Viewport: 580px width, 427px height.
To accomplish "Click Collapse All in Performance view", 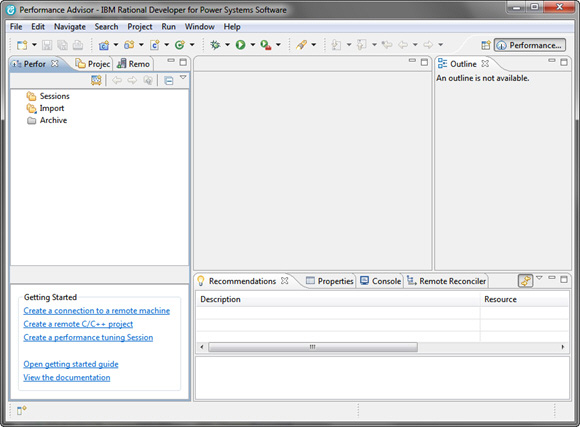I will pos(169,80).
